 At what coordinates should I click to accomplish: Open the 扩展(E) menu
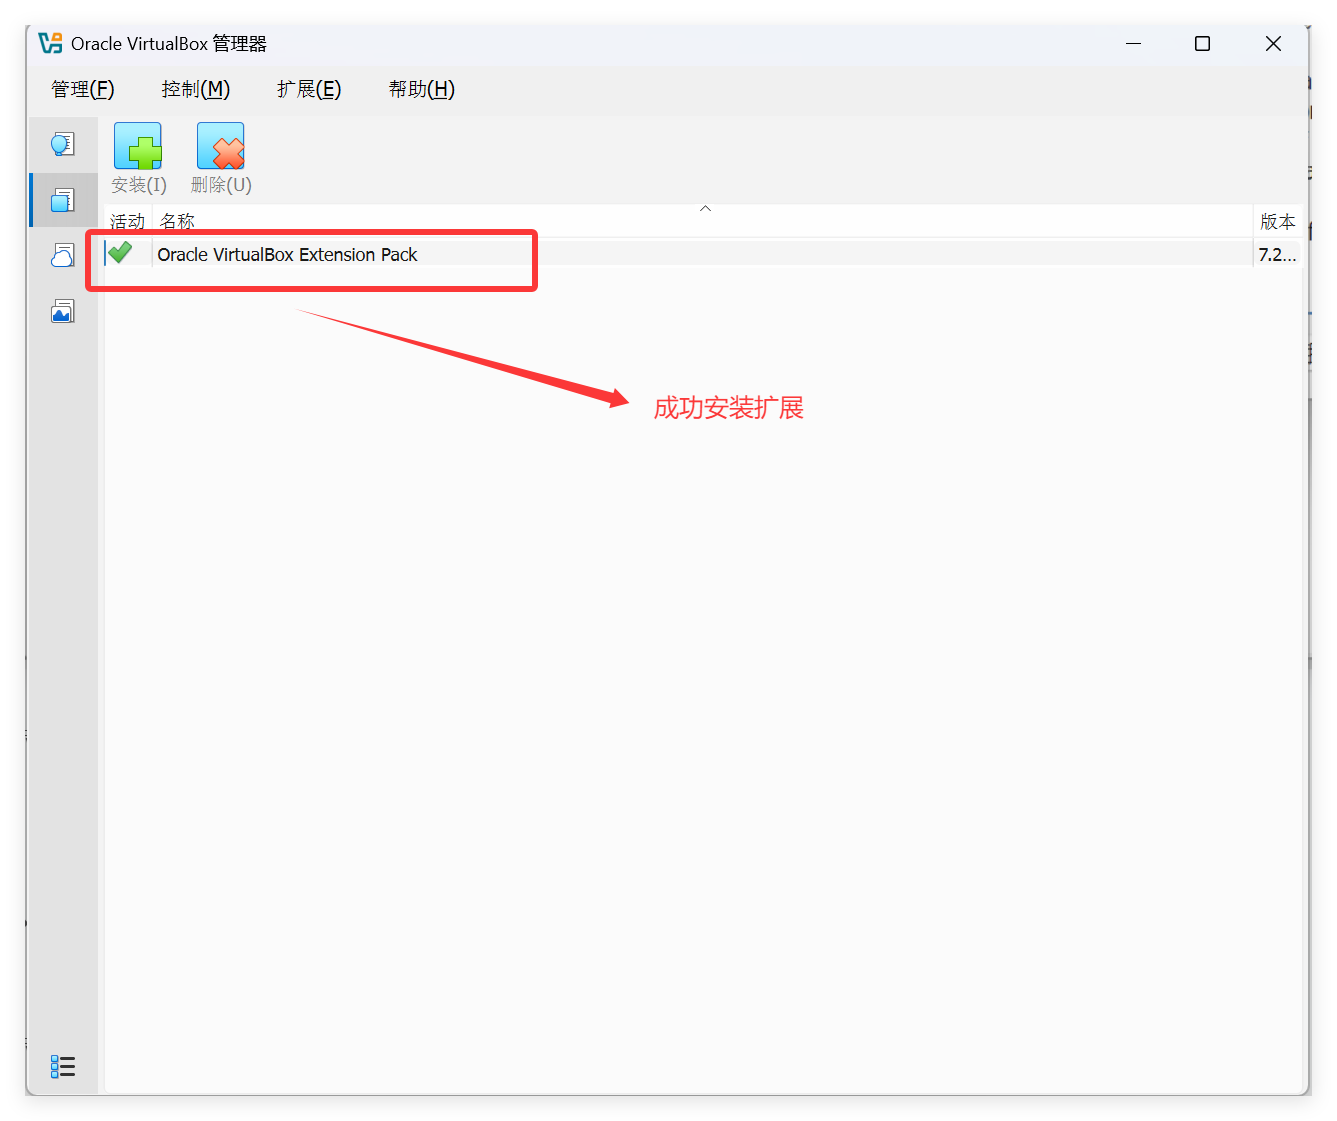[x=309, y=90]
